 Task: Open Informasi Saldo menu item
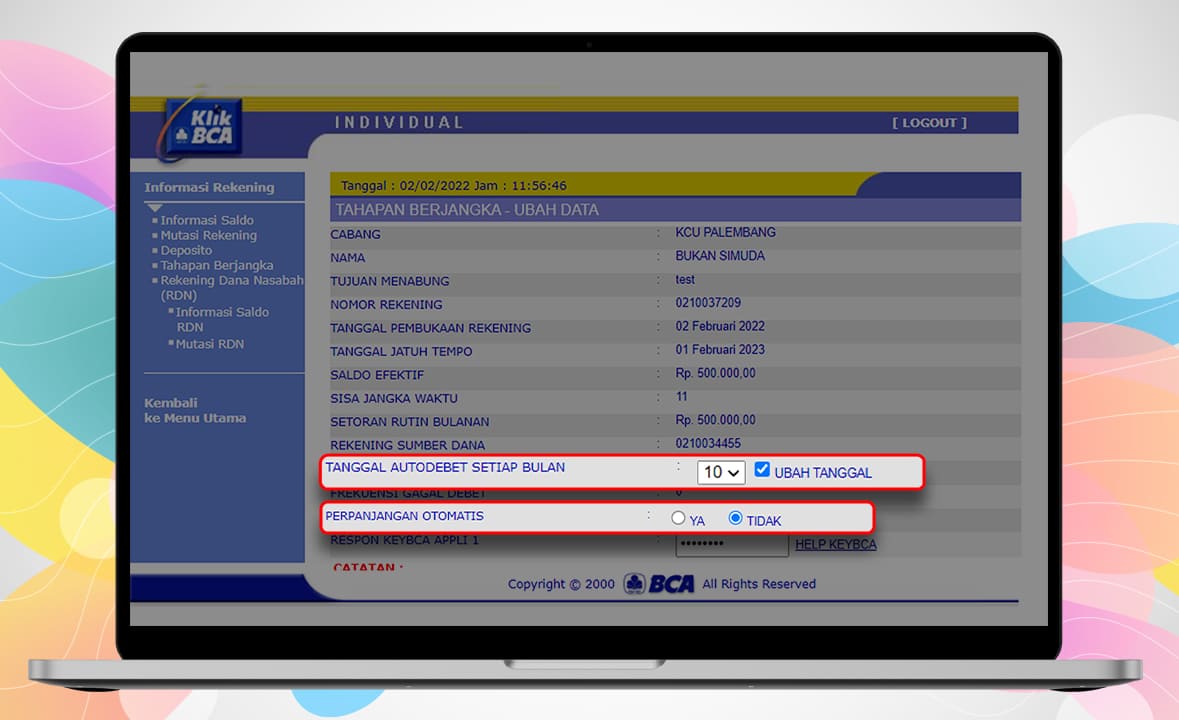(207, 220)
